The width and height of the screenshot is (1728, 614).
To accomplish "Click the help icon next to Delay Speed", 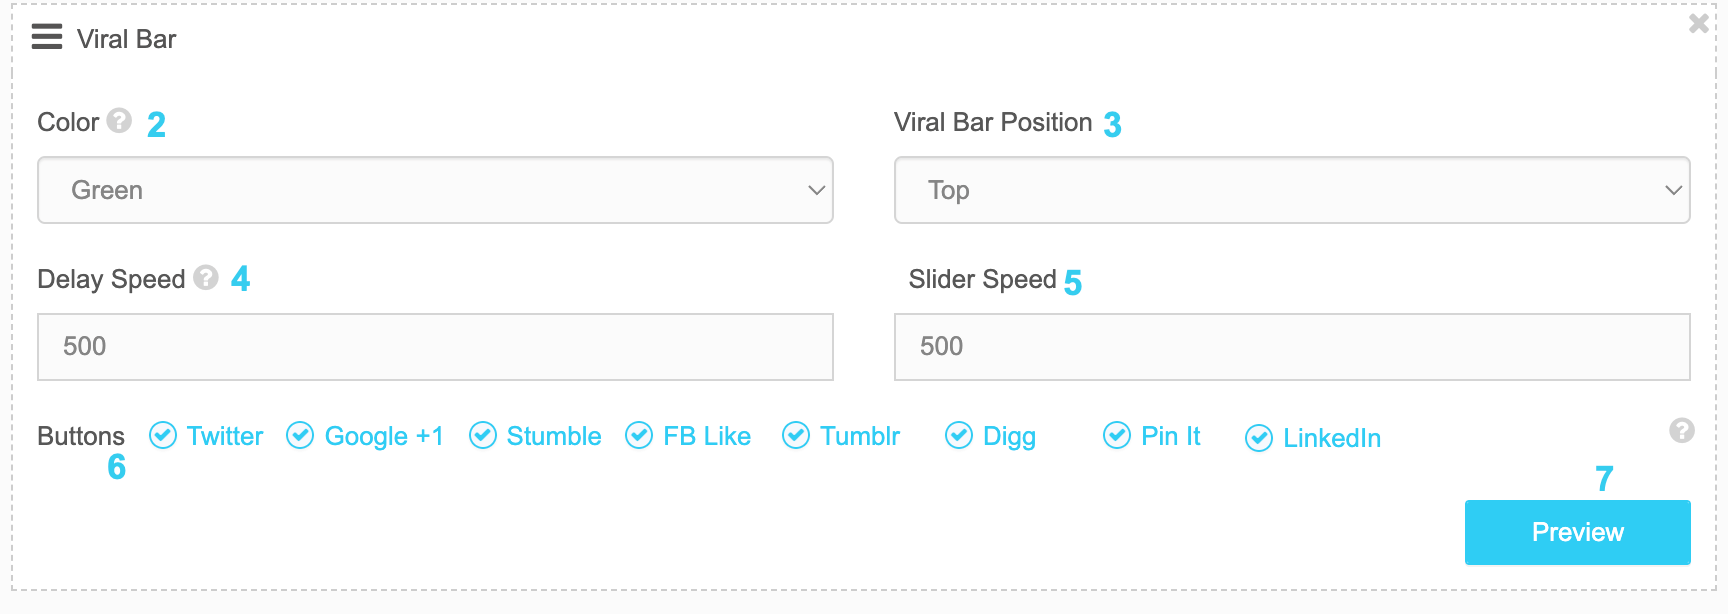I will coord(206,277).
